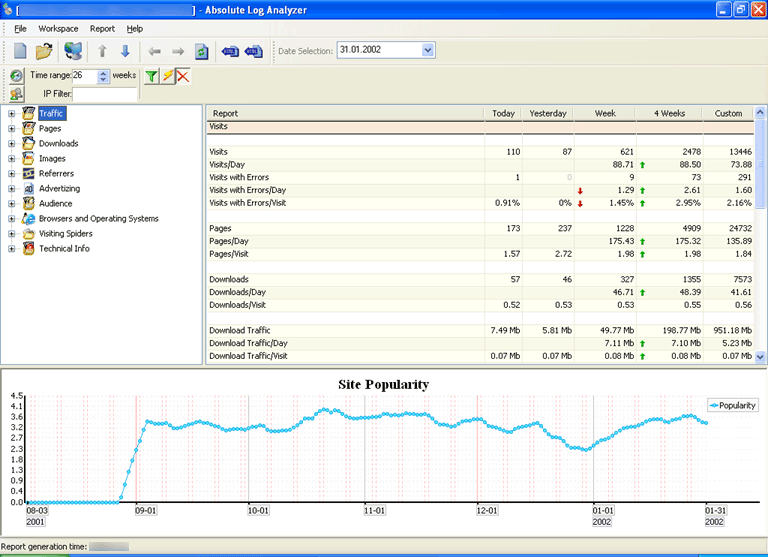This screenshot has height=557, width=768.
Task: Open the File menu
Action: click(x=20, y=29)
